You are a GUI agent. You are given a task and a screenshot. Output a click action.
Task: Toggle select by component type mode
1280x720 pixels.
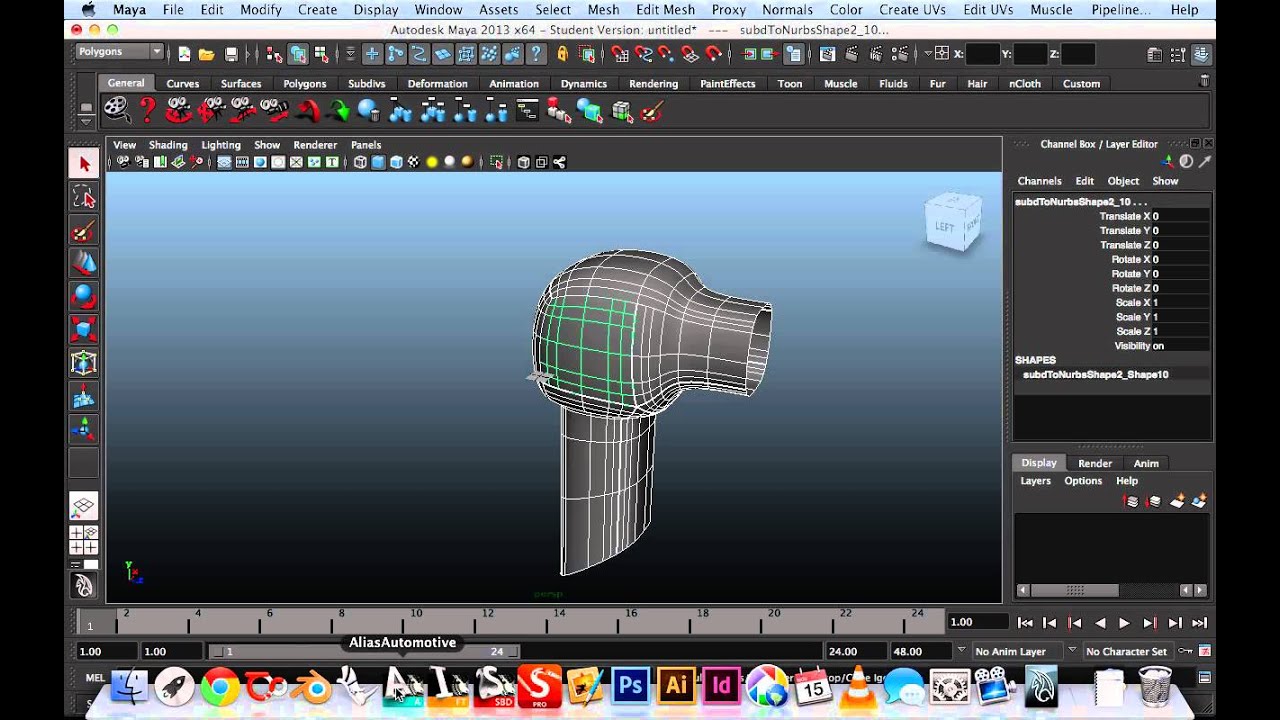pyautogui.click(x=321, y=54)
